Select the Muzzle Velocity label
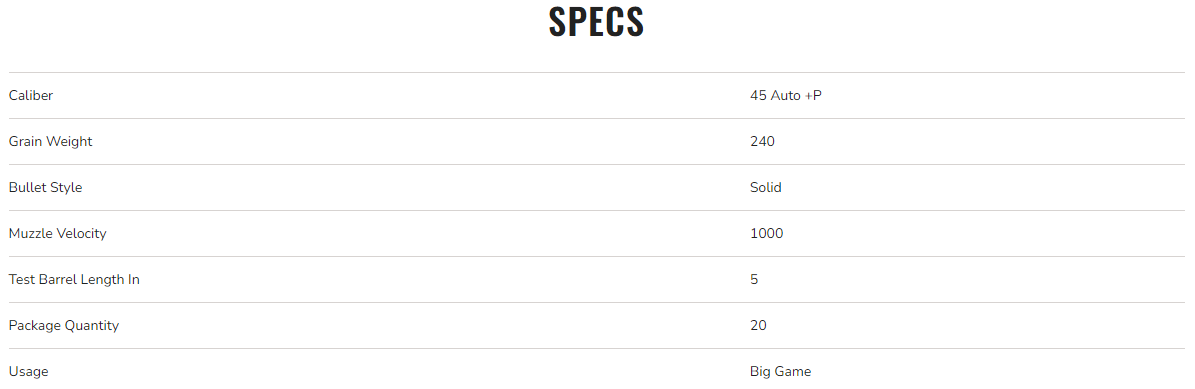This screenshot has width=1195, height=389. point(57,233)
